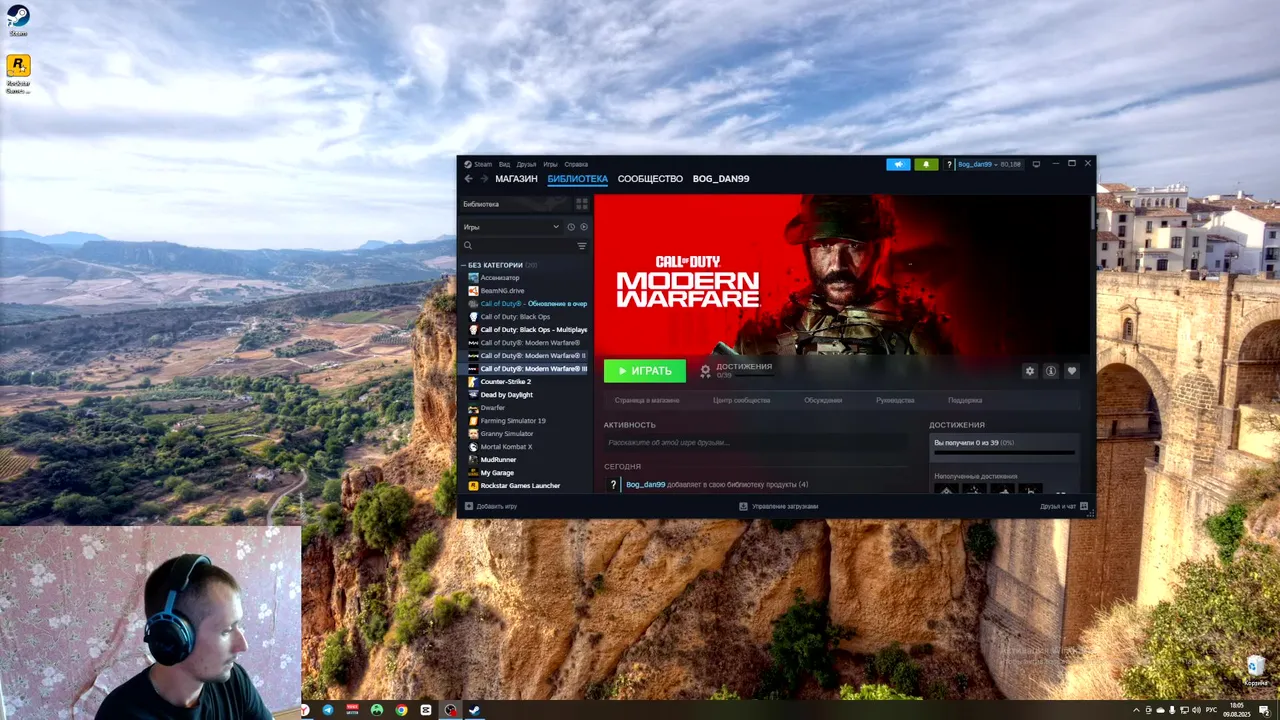Click the Steam taskbar icon
The height and width of the screenshot is (720, 1280).
475,710
